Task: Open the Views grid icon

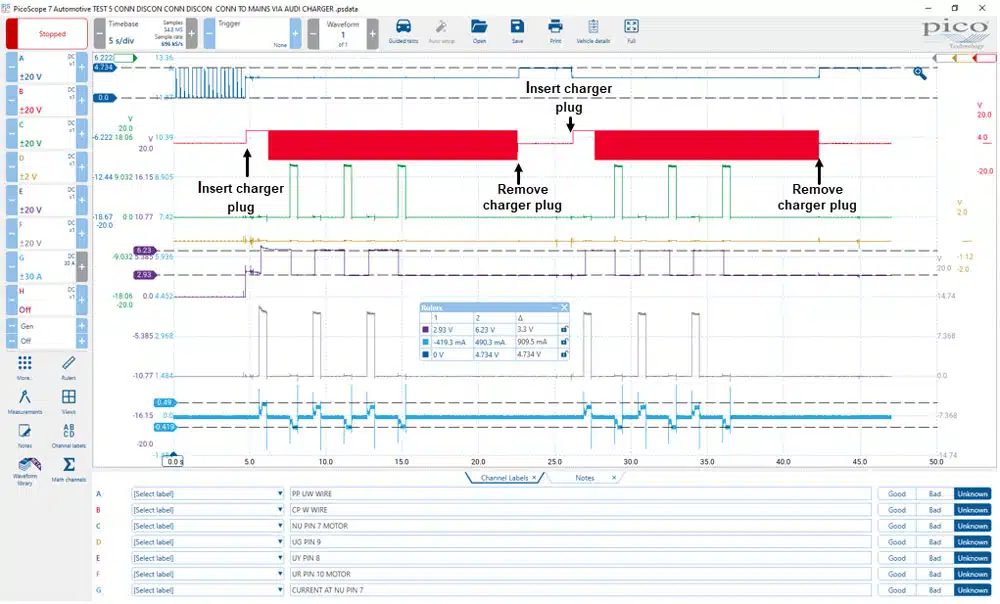Action: pos(68,397)
